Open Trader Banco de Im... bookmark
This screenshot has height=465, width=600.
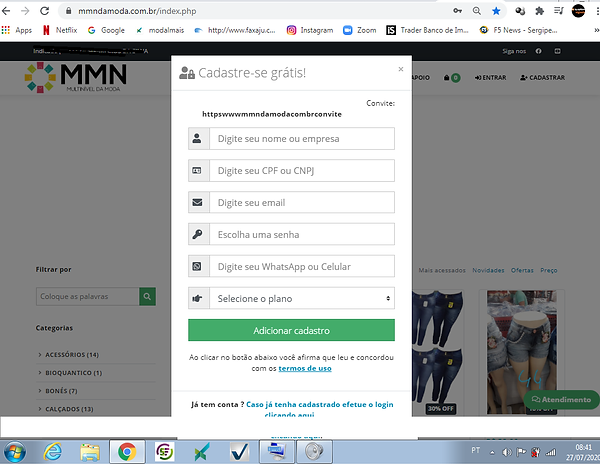coord(427,30)
